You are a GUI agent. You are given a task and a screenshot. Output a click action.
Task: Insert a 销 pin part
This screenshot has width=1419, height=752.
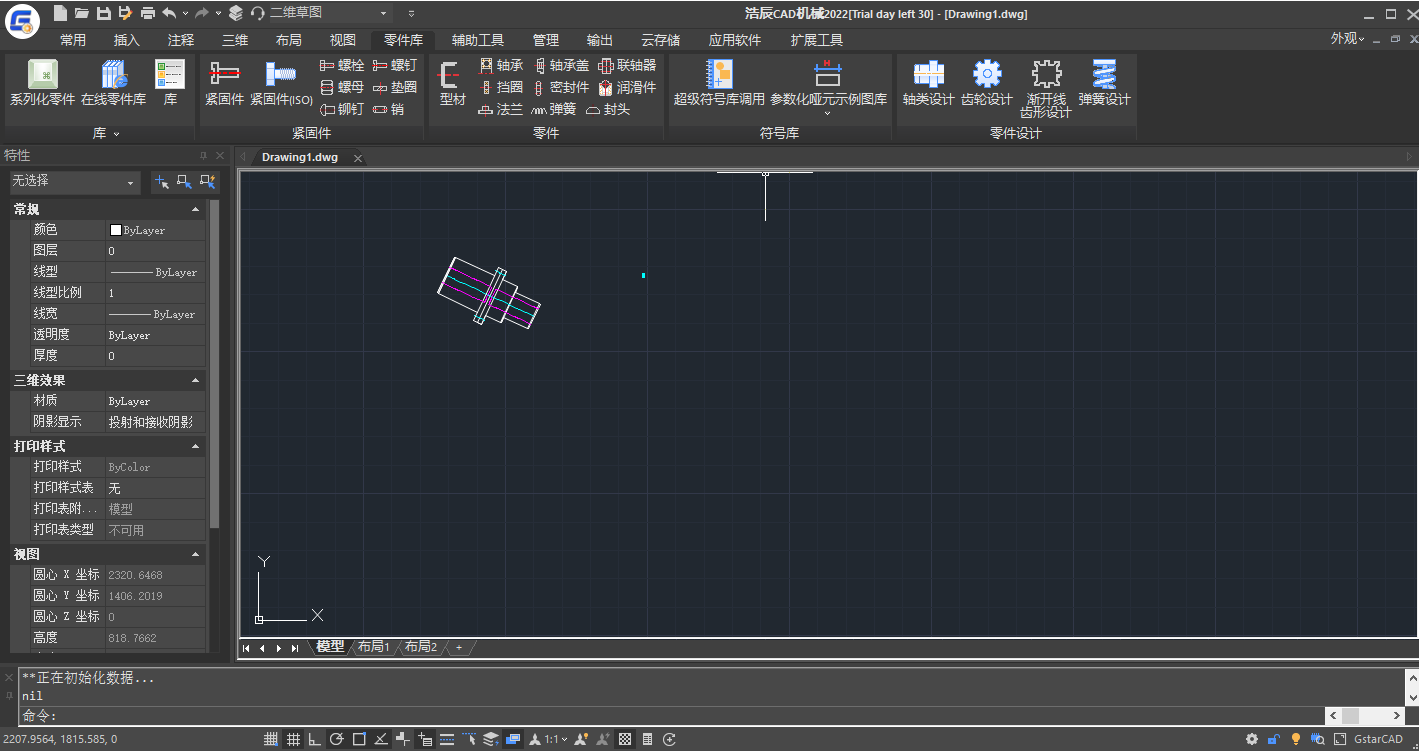pyautogui.click(x=389, y=109)
